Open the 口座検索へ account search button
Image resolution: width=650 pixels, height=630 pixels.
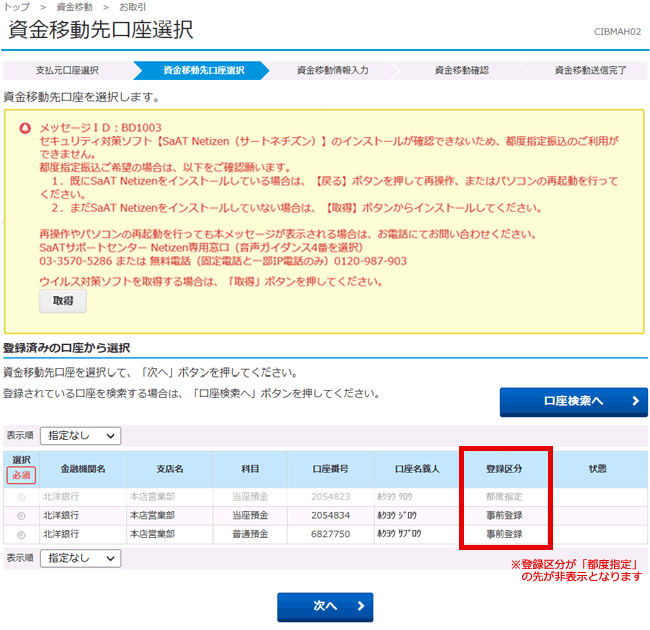[573, 402]
